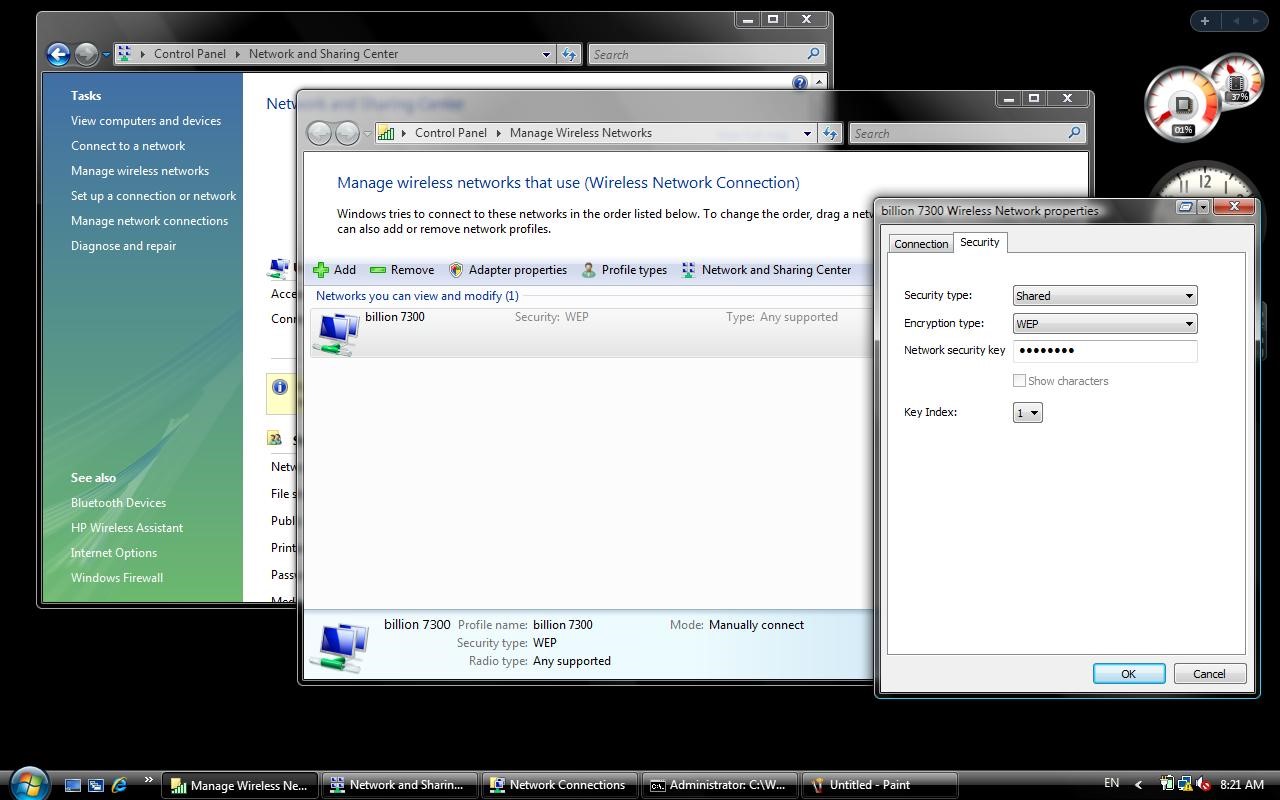Viewport: 1280px width, 800px height.
Task: Show hidden tray icons arrow
Action: [1139, 785]
